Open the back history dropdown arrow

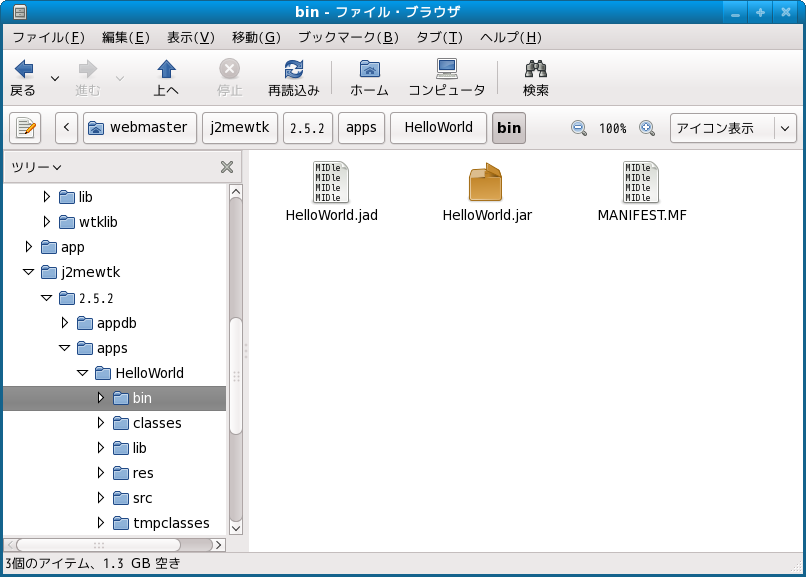point(54,79)
